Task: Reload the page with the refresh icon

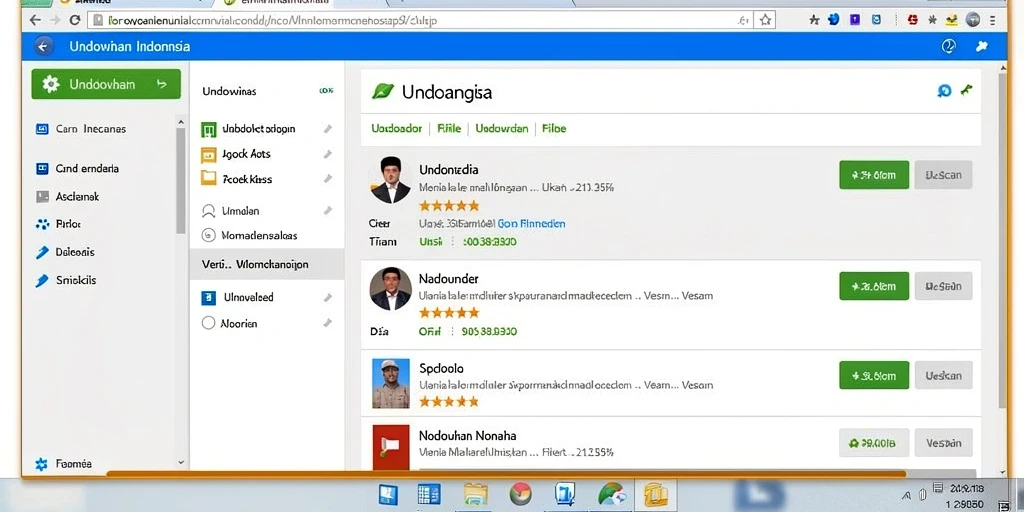Action: tap(74, 20)
